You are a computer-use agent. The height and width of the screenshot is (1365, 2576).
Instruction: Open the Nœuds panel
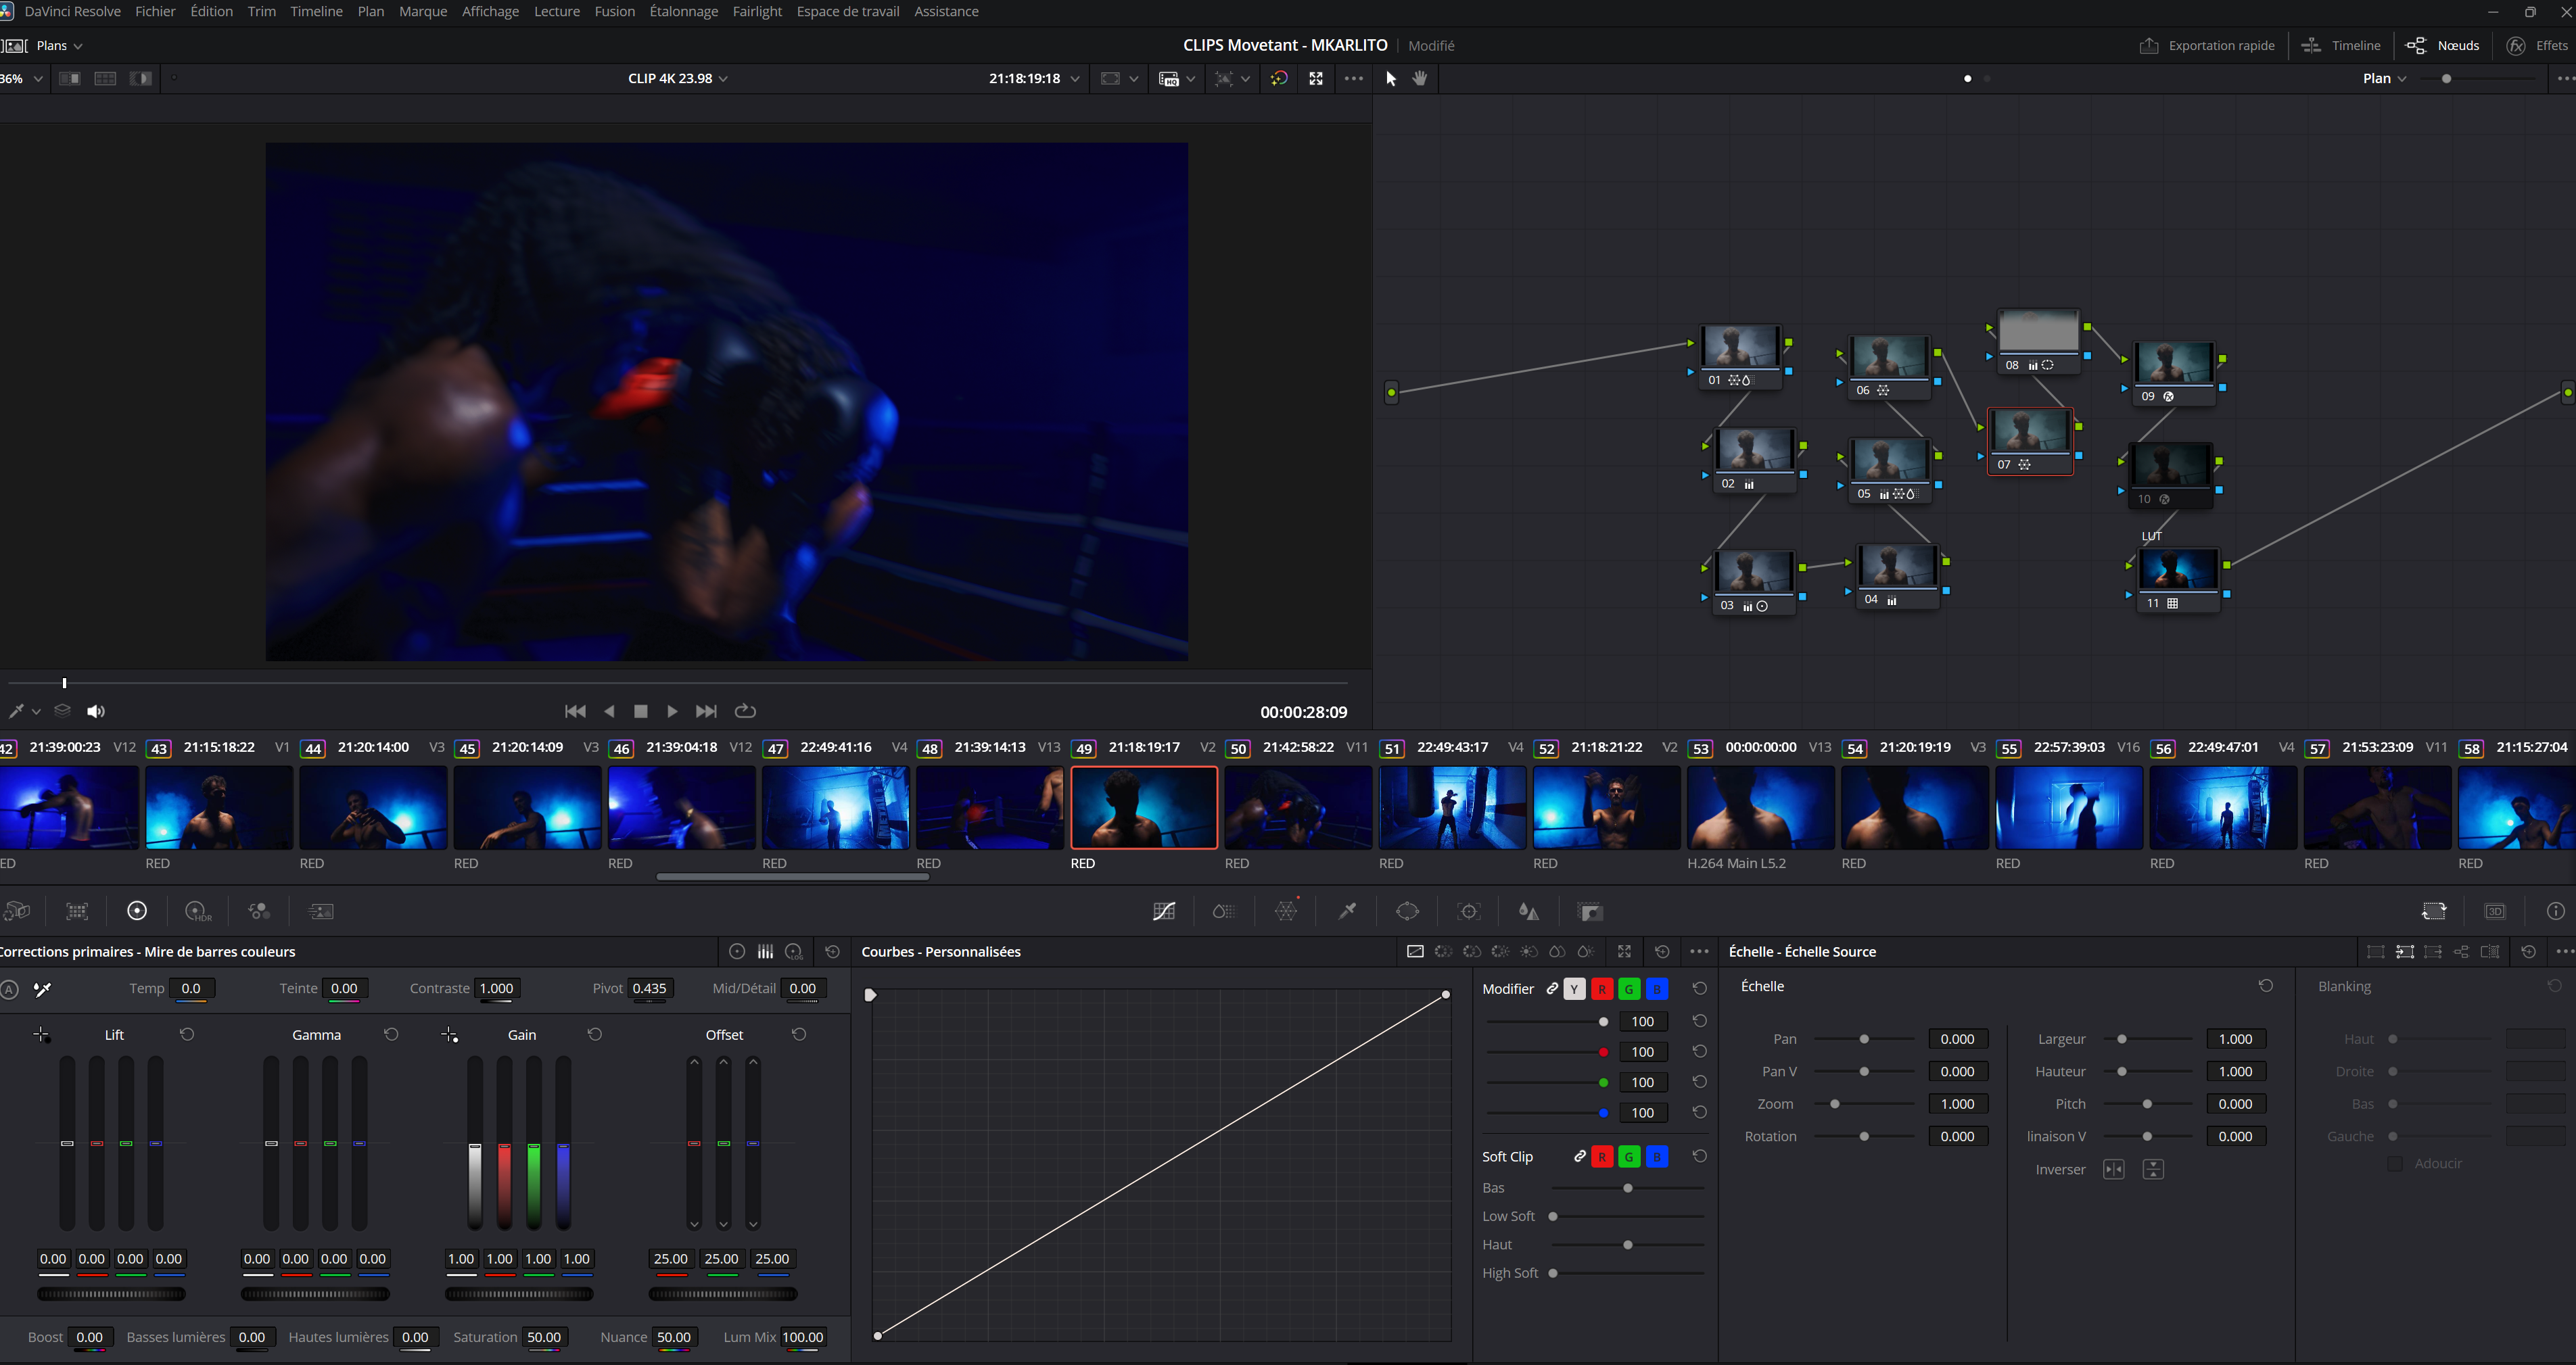(2443, 45)
